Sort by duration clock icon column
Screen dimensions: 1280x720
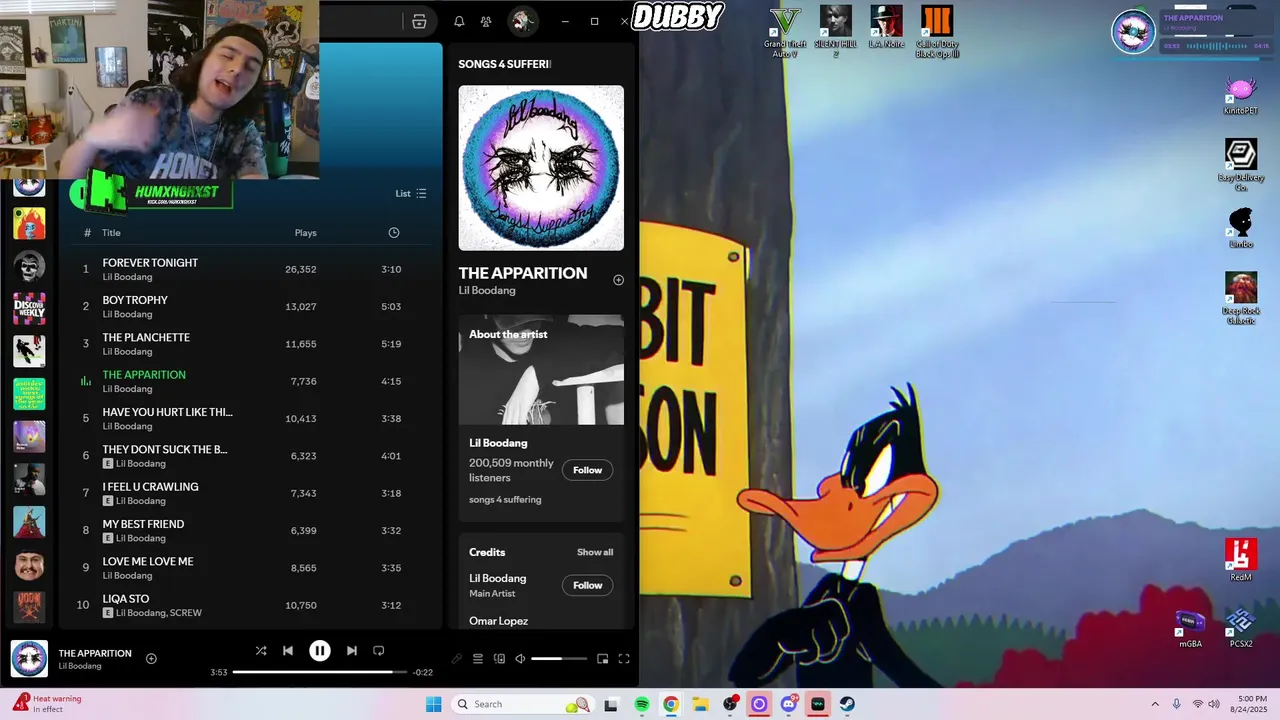(x=394, y=233)
